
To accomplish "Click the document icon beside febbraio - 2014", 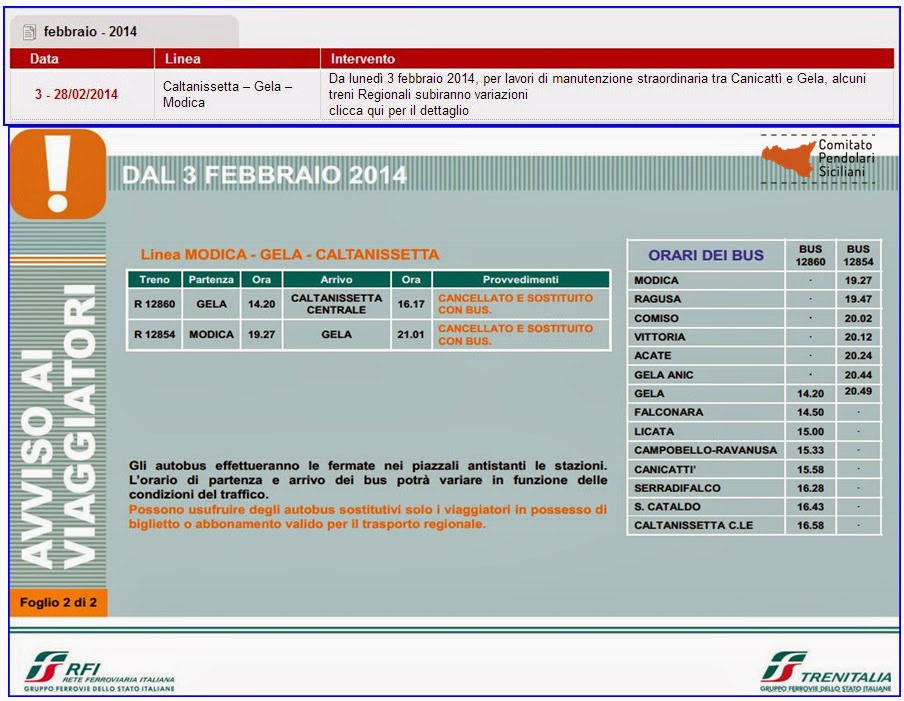I will [29, 32].
